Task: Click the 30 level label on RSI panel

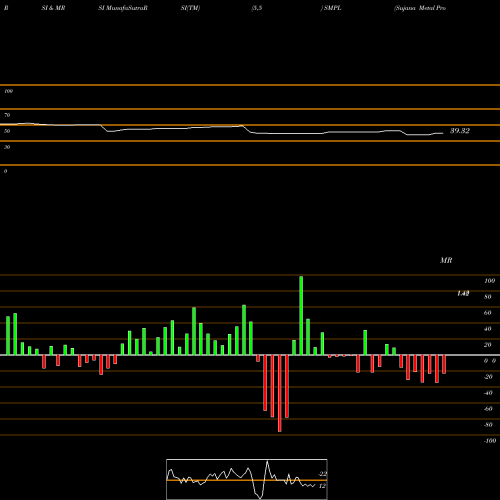Action: tap(7, 147)
